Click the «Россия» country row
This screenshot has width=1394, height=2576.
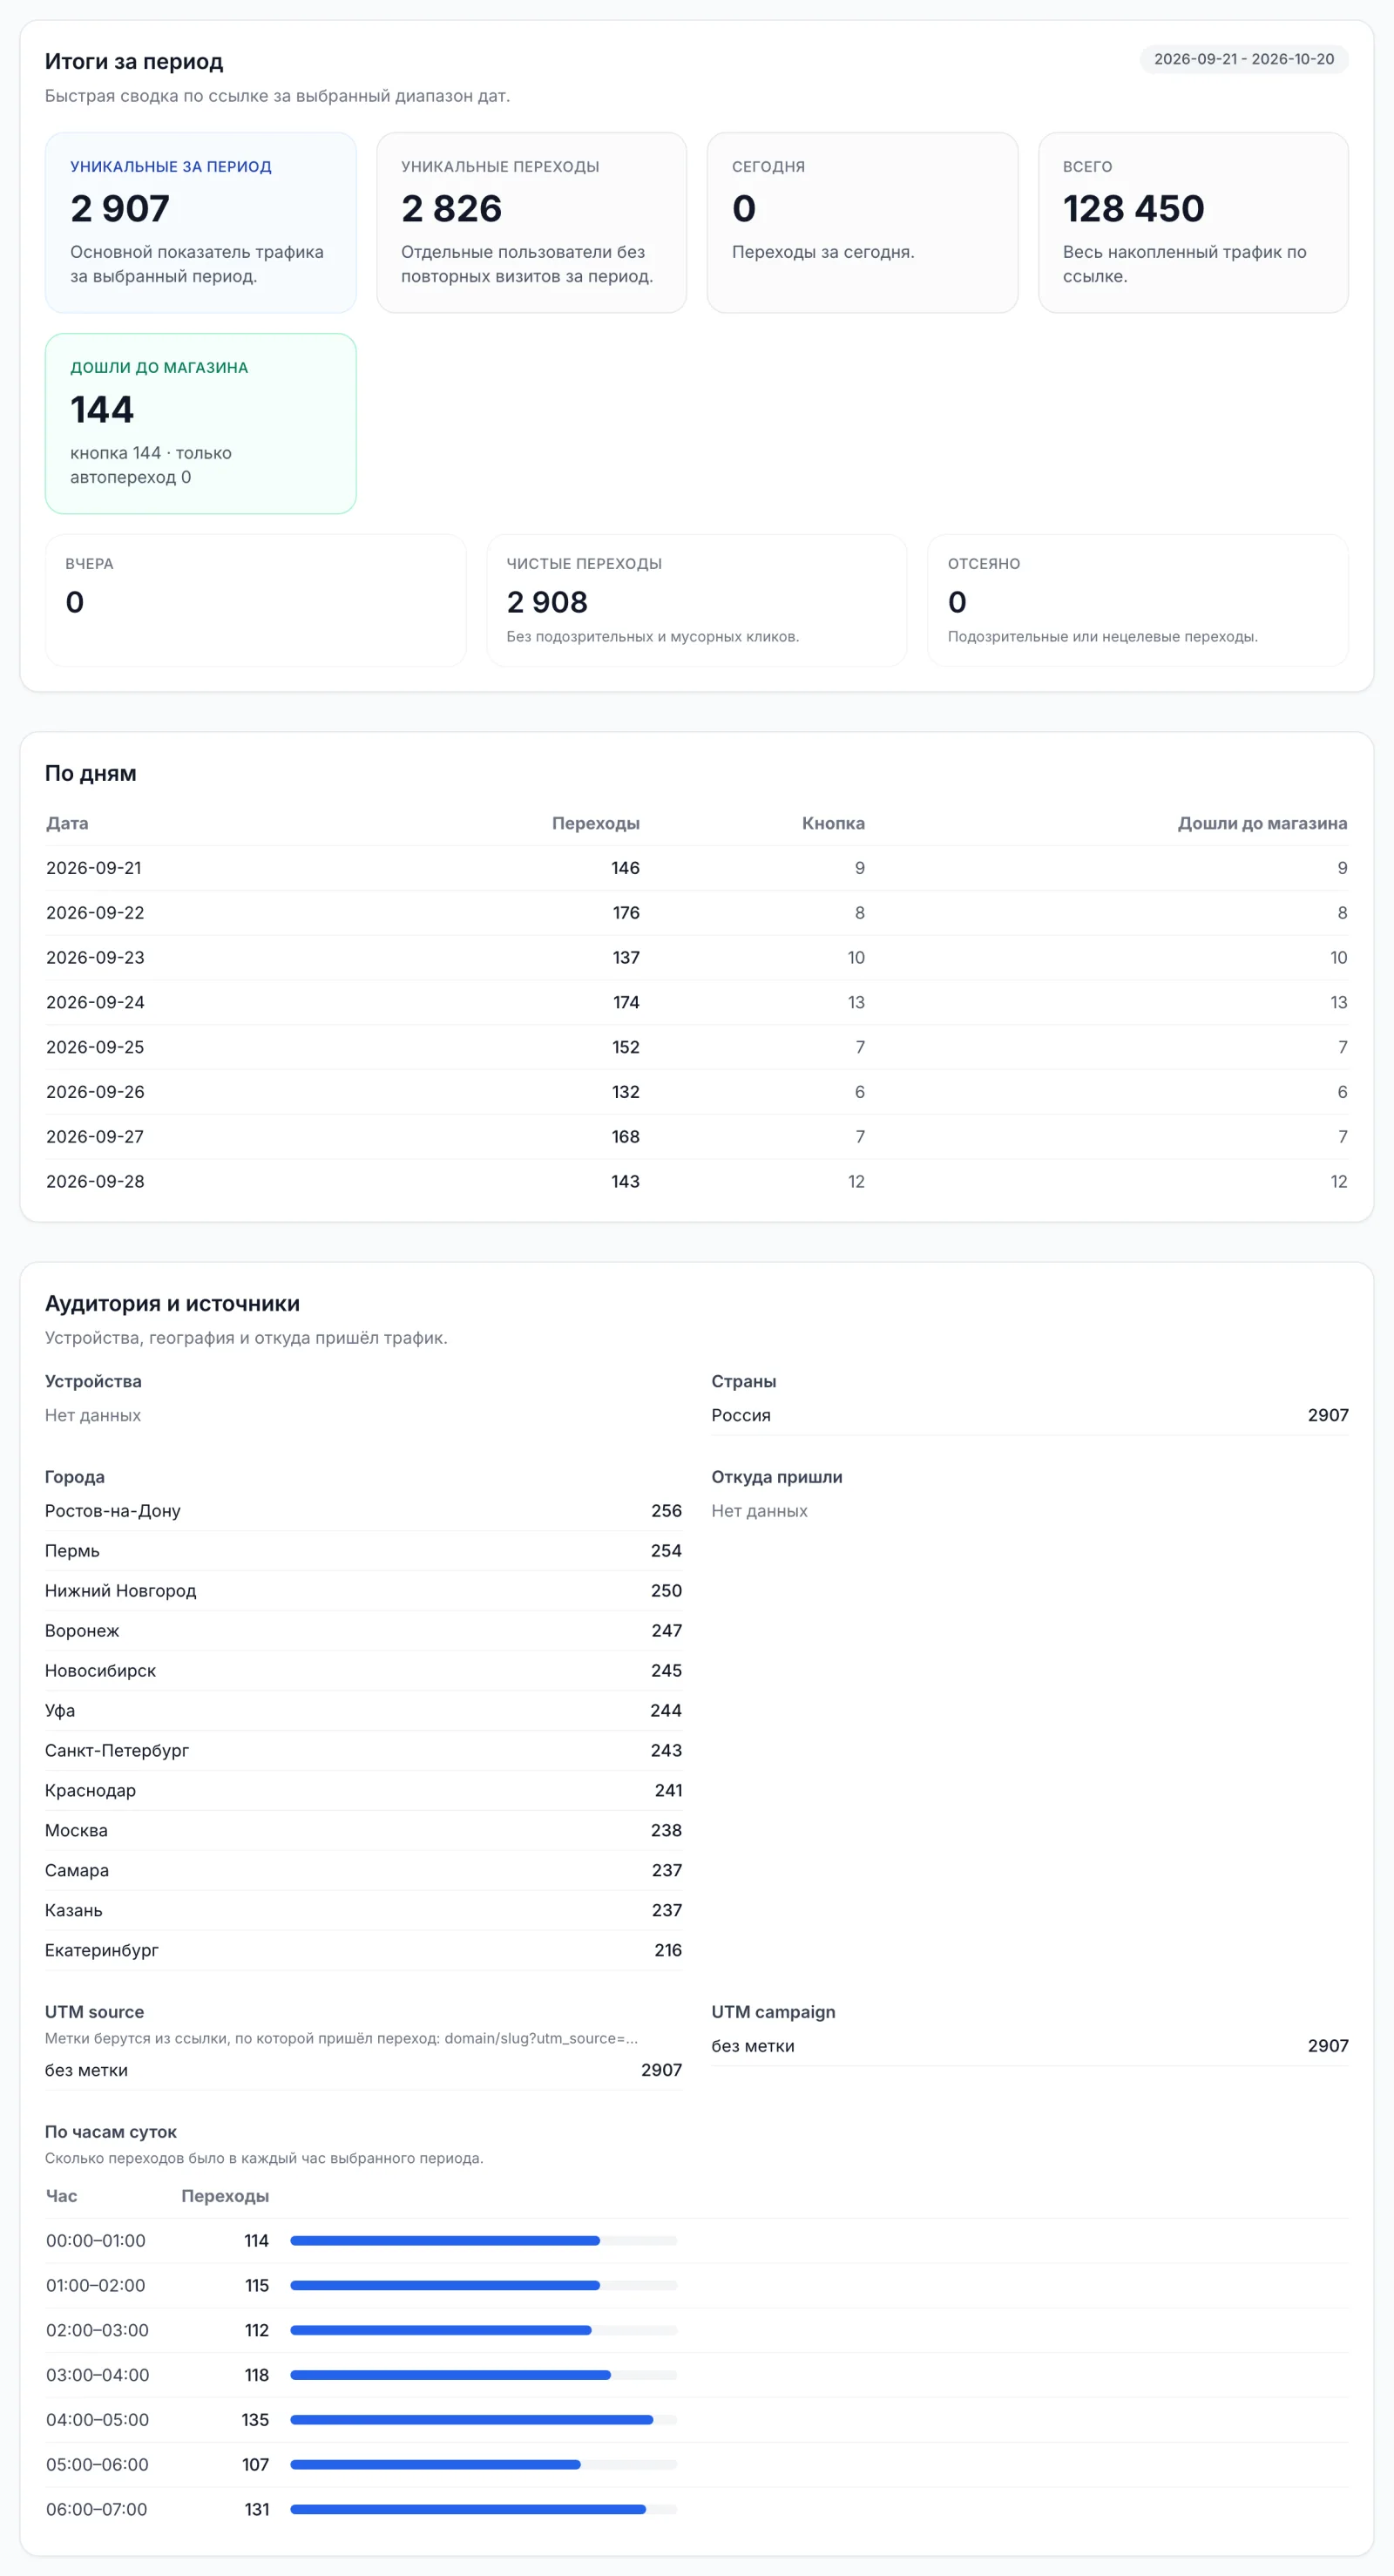1030,1415
